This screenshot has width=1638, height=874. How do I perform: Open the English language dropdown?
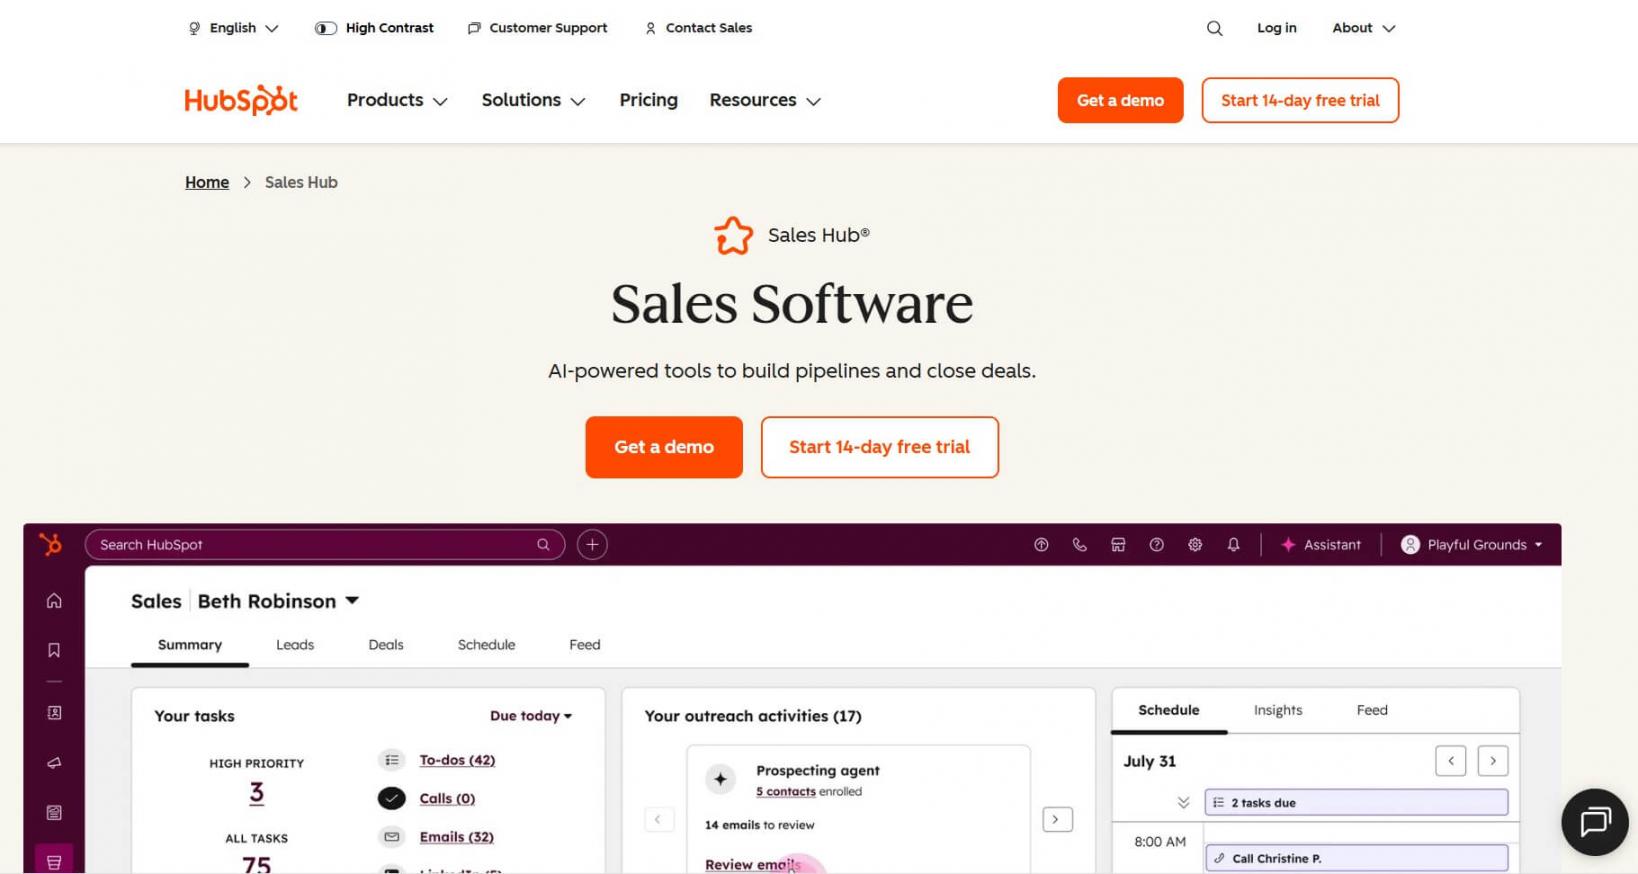233,28
